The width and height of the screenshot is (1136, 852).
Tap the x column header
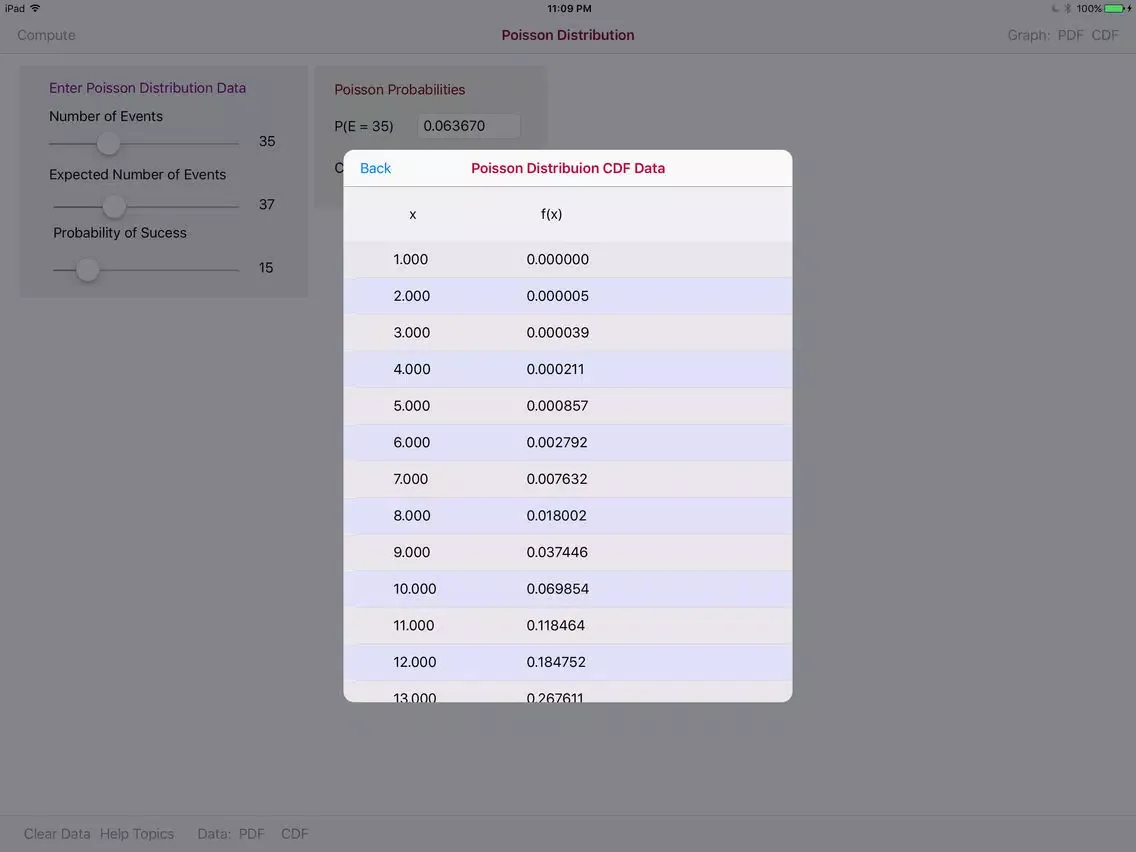pyautogui.click(x=413, y=214)
